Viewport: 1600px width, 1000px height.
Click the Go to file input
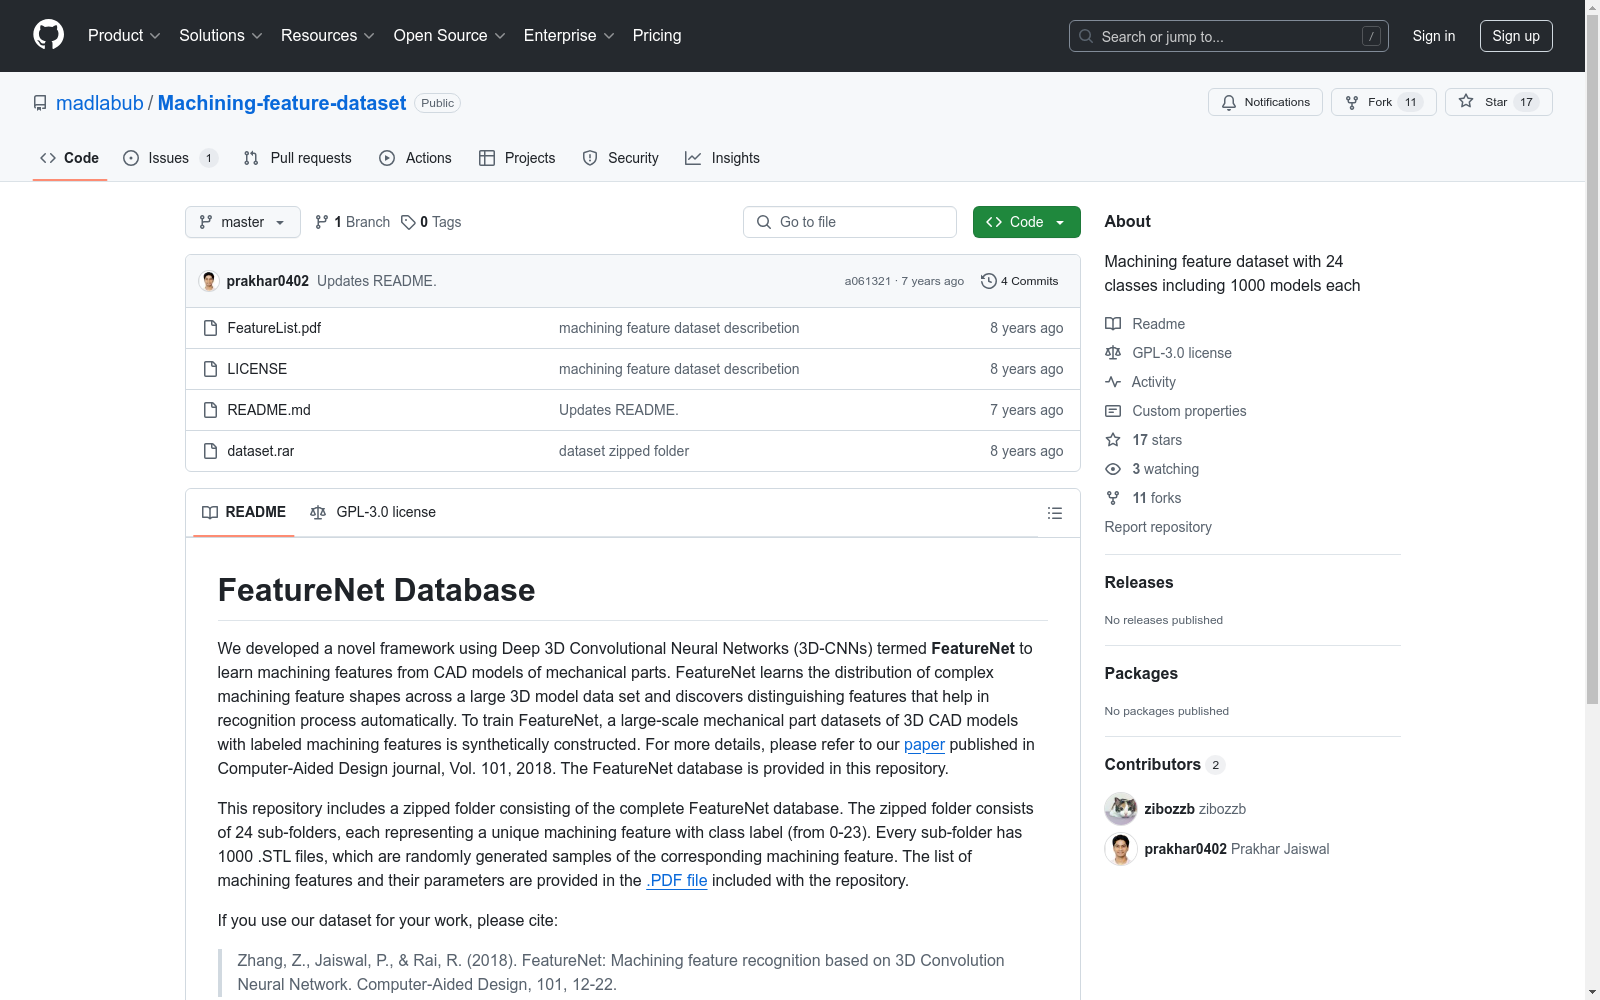(x=850, y=222)
